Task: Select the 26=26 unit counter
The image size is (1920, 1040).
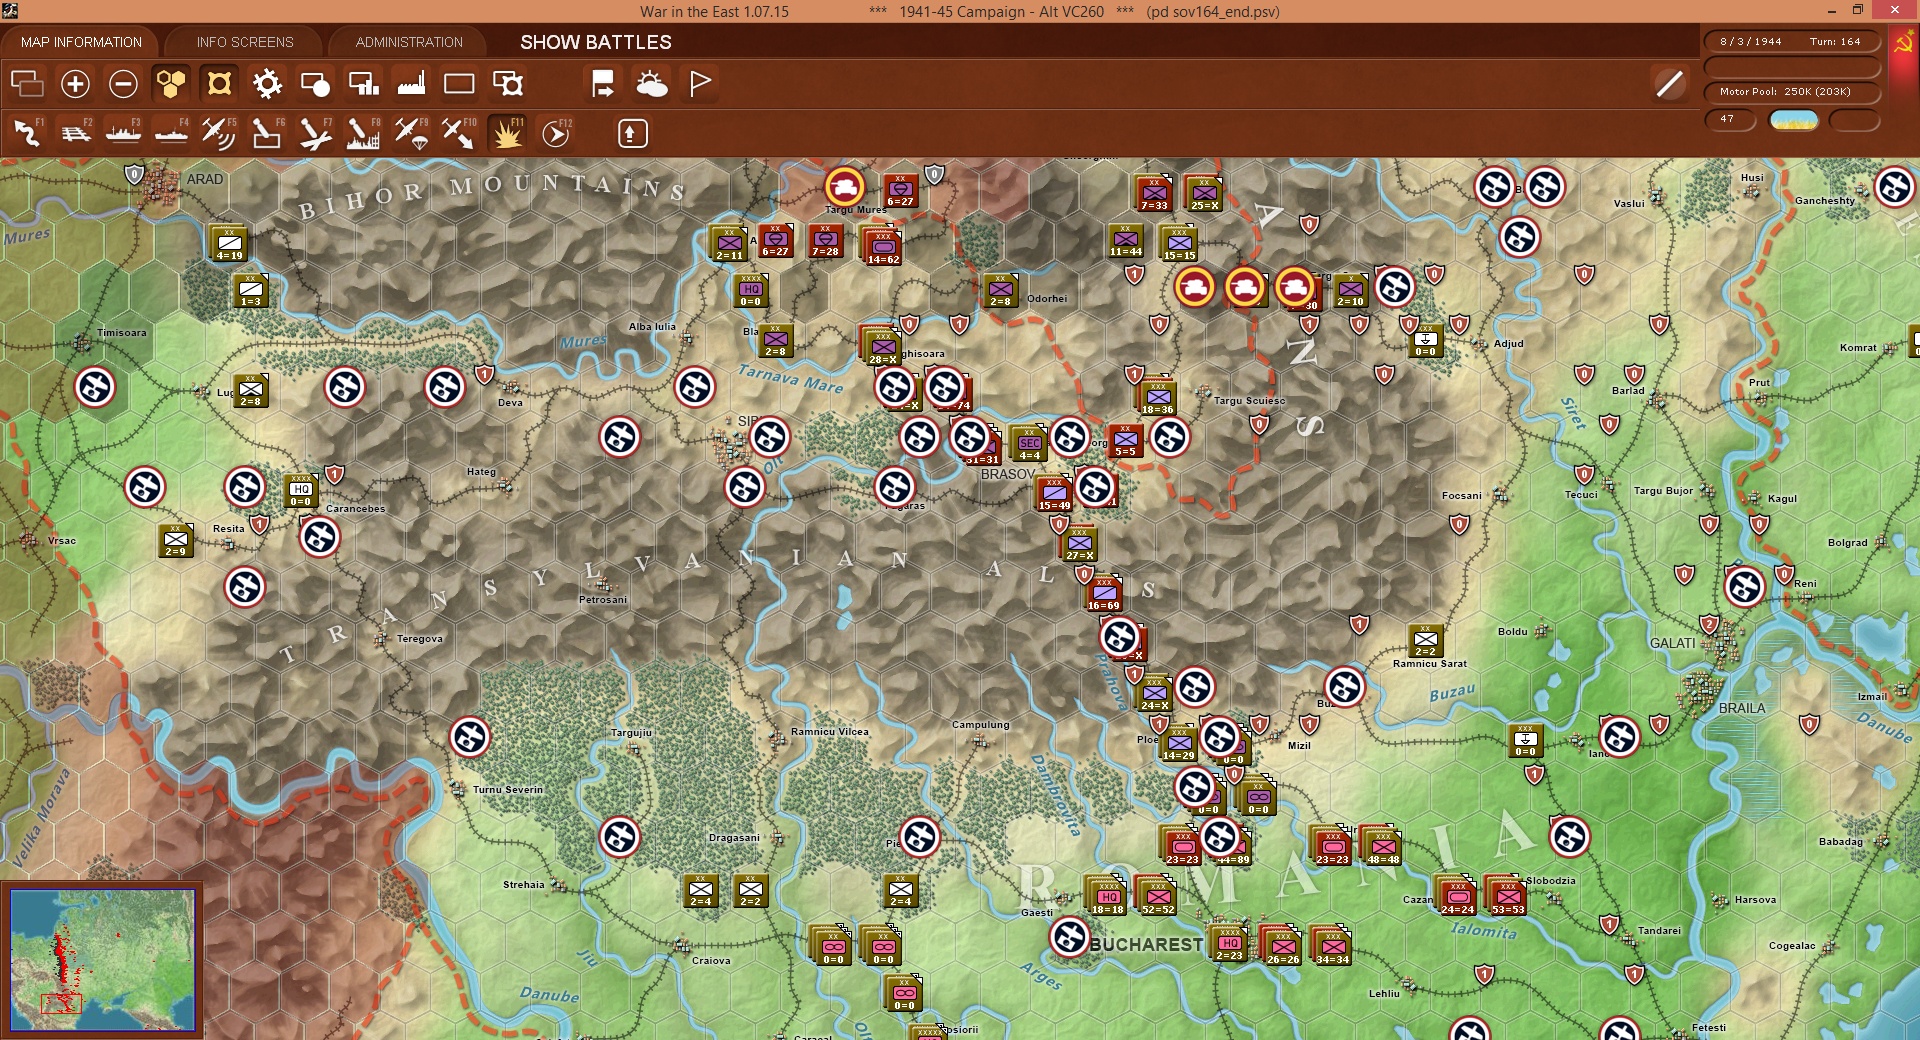Action: [1283, 947]
